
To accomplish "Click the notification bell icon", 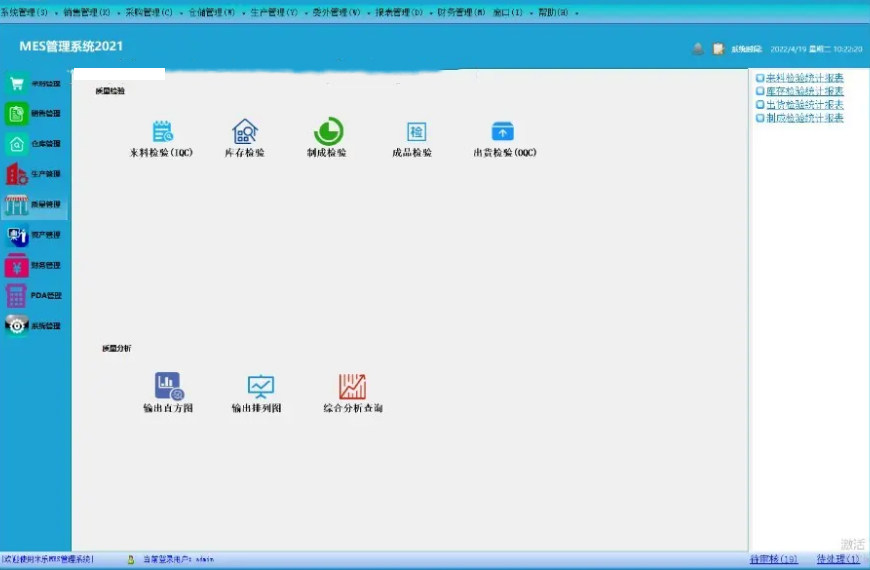I will (x=698, y=49).
